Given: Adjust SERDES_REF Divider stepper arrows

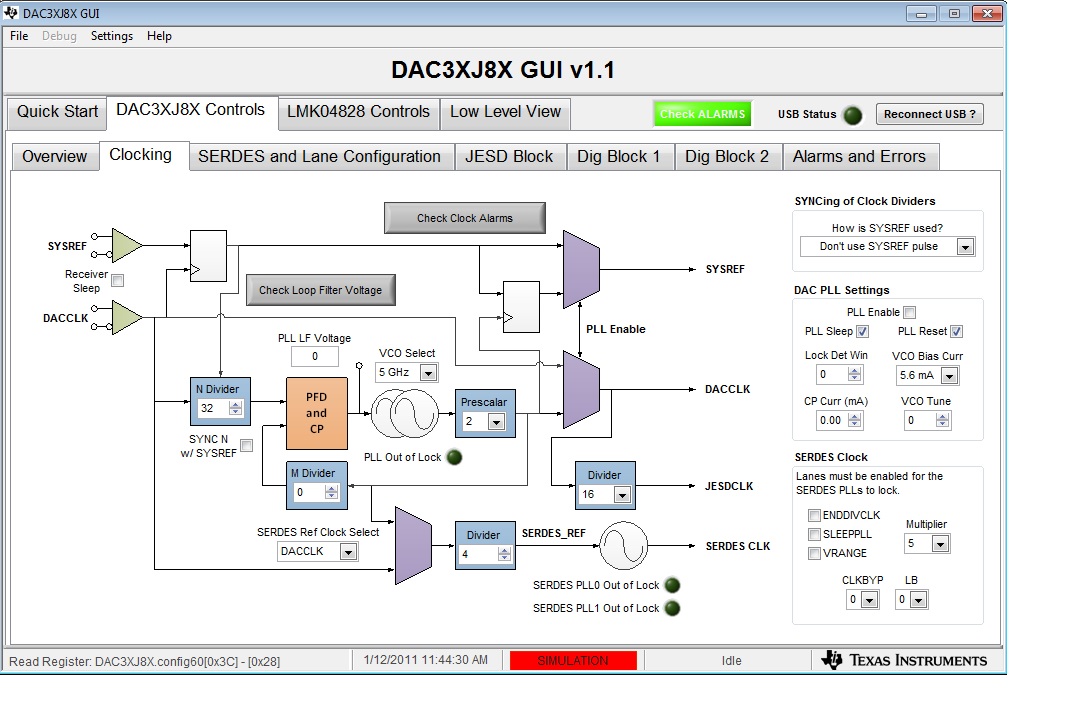Looking at the screenshot, I should point(504,554).
